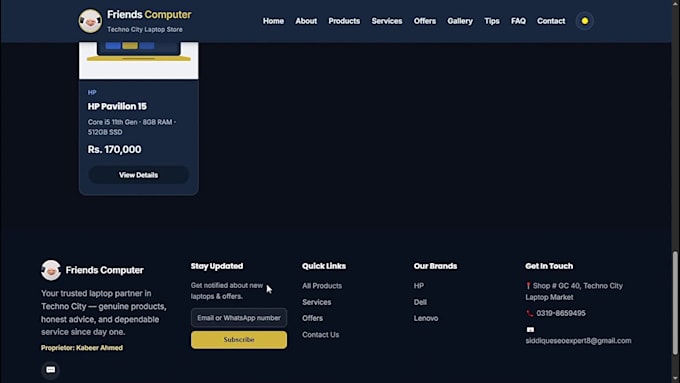Click the Stay Updated heading
Screen dimensions: 680x383
tap(217, 266)
